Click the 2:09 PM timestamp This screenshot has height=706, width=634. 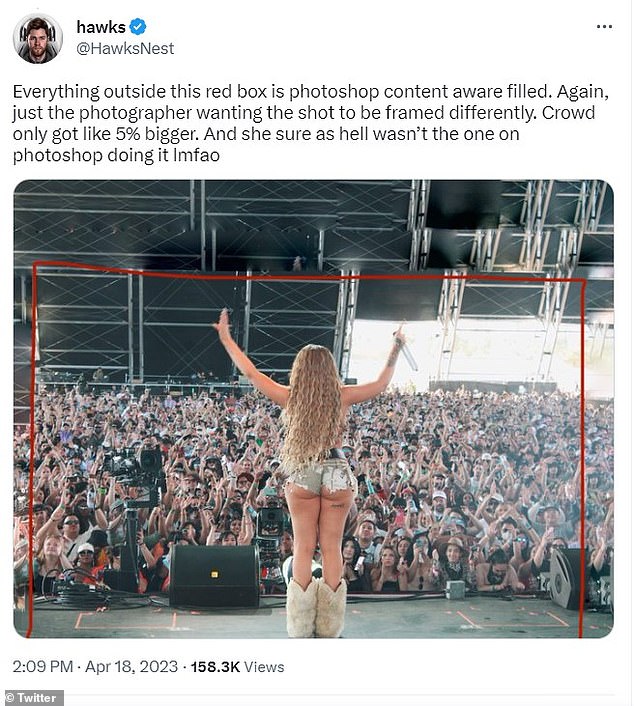click(43, 666)
